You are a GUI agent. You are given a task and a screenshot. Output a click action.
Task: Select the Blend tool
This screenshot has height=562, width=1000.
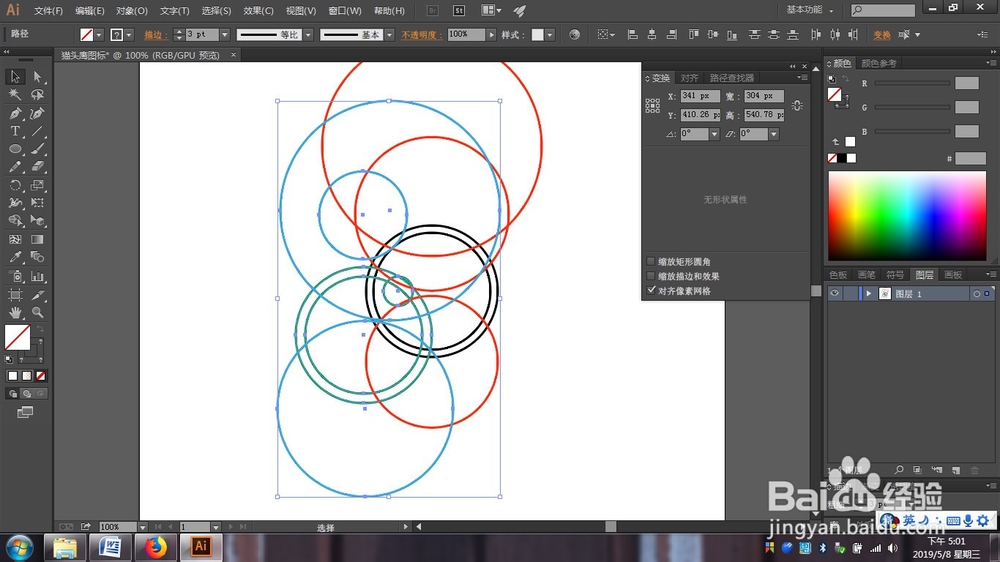tap(37, 257)
